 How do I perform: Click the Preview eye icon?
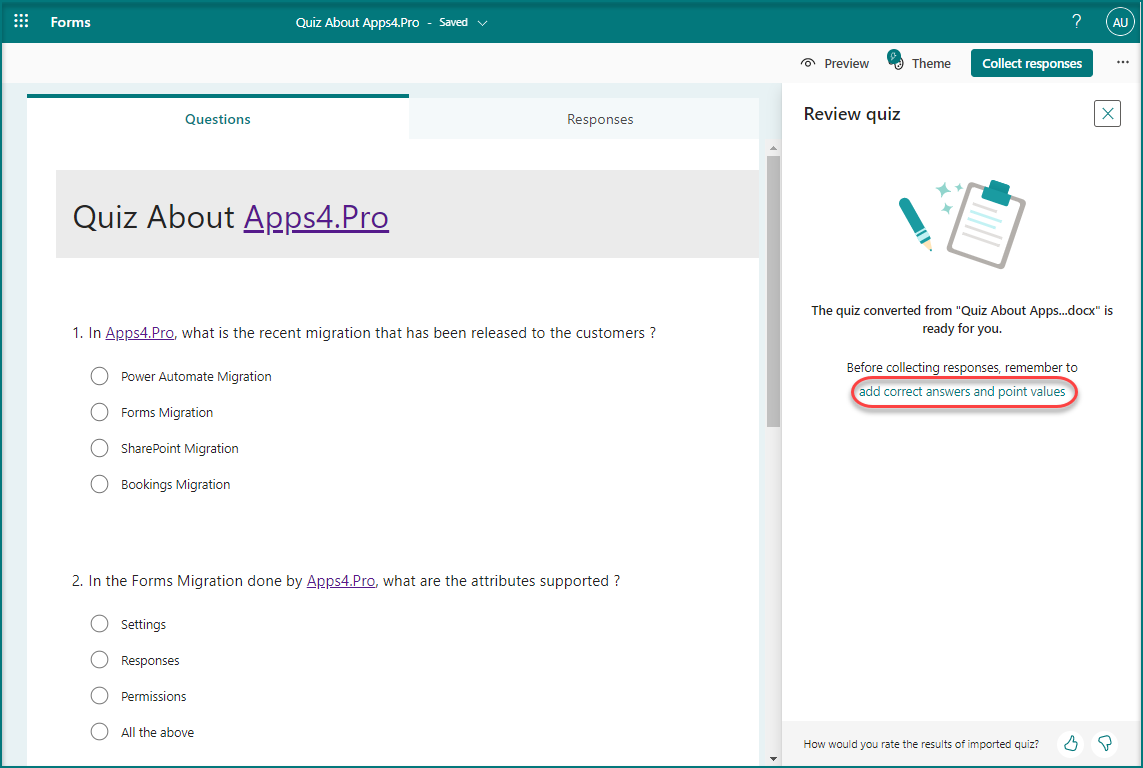click(x=808, y=63)
